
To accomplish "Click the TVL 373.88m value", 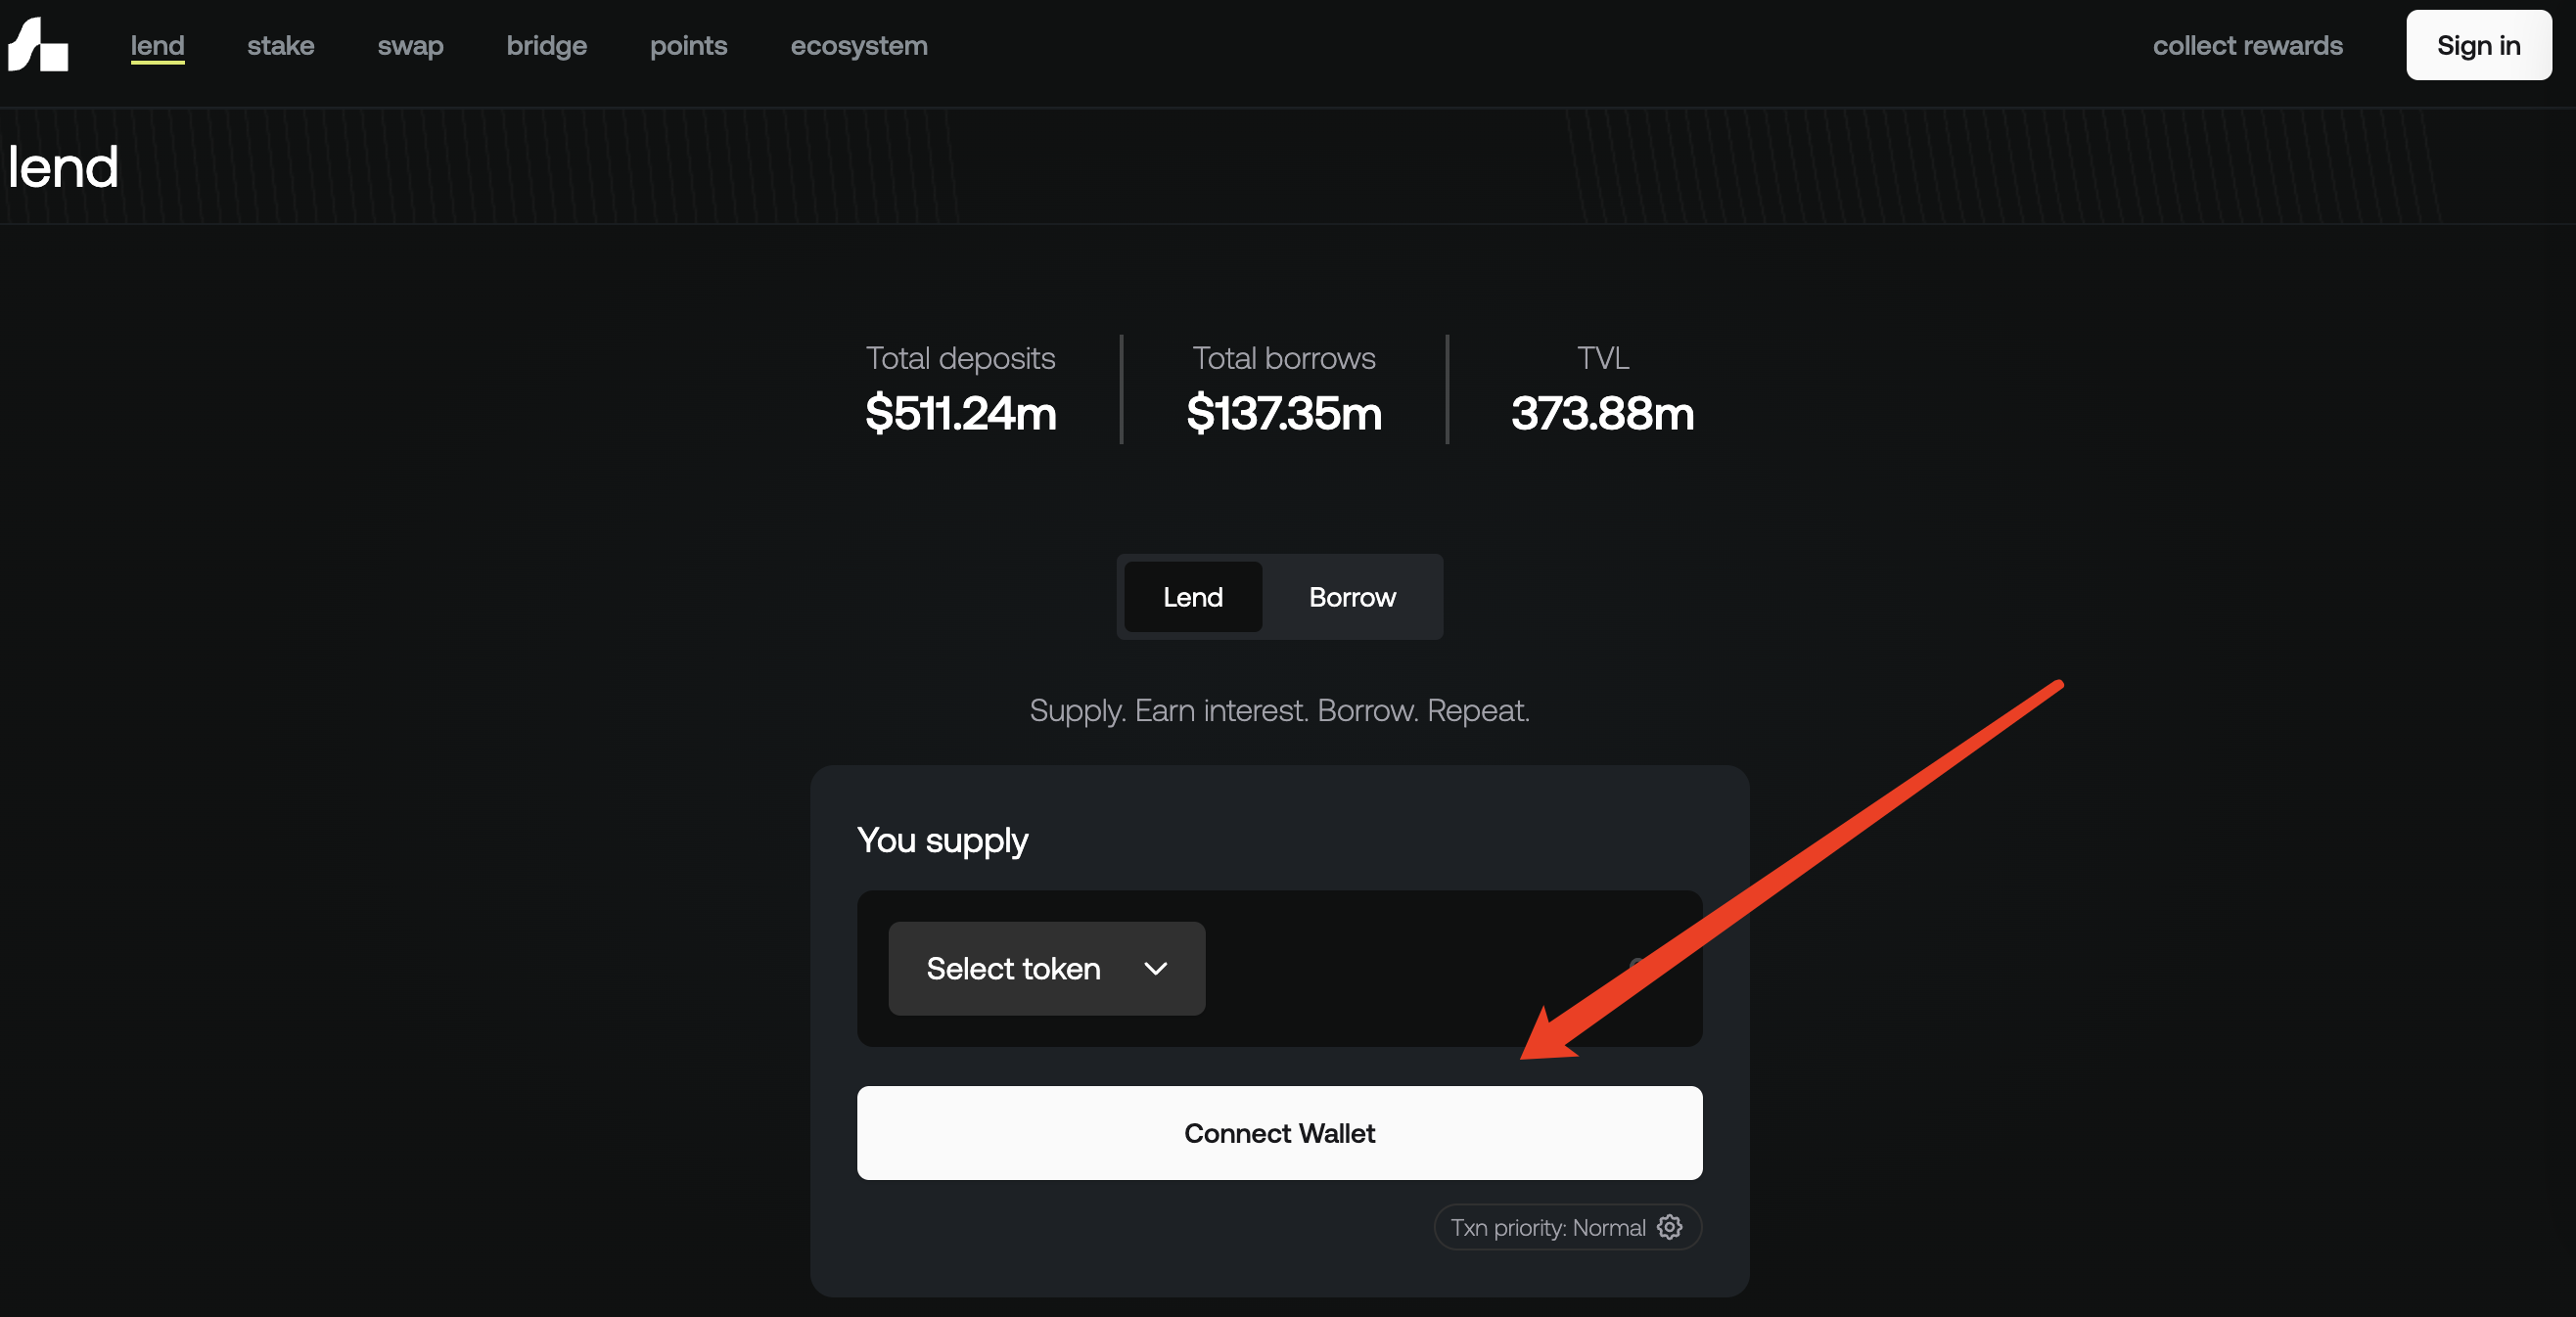I will [x=1602, y=413].
